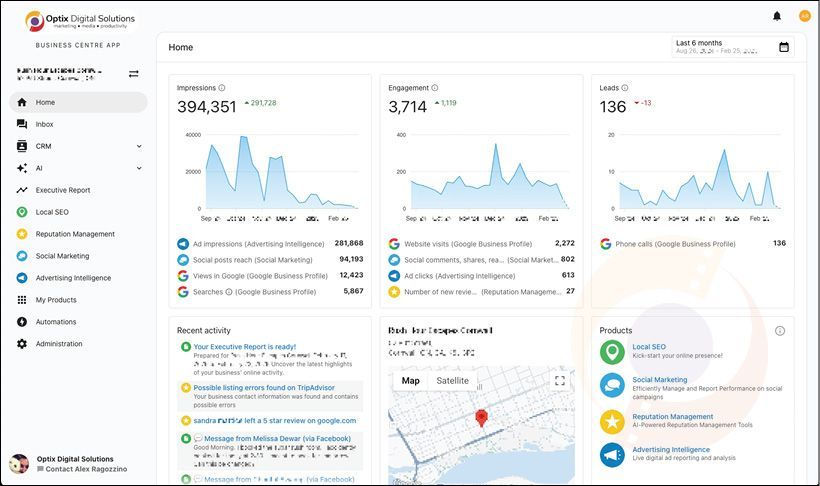This screenshot has height=486, width=820.
Task: Open 'Your Executive Report is ready!' link
Action: 245,347
